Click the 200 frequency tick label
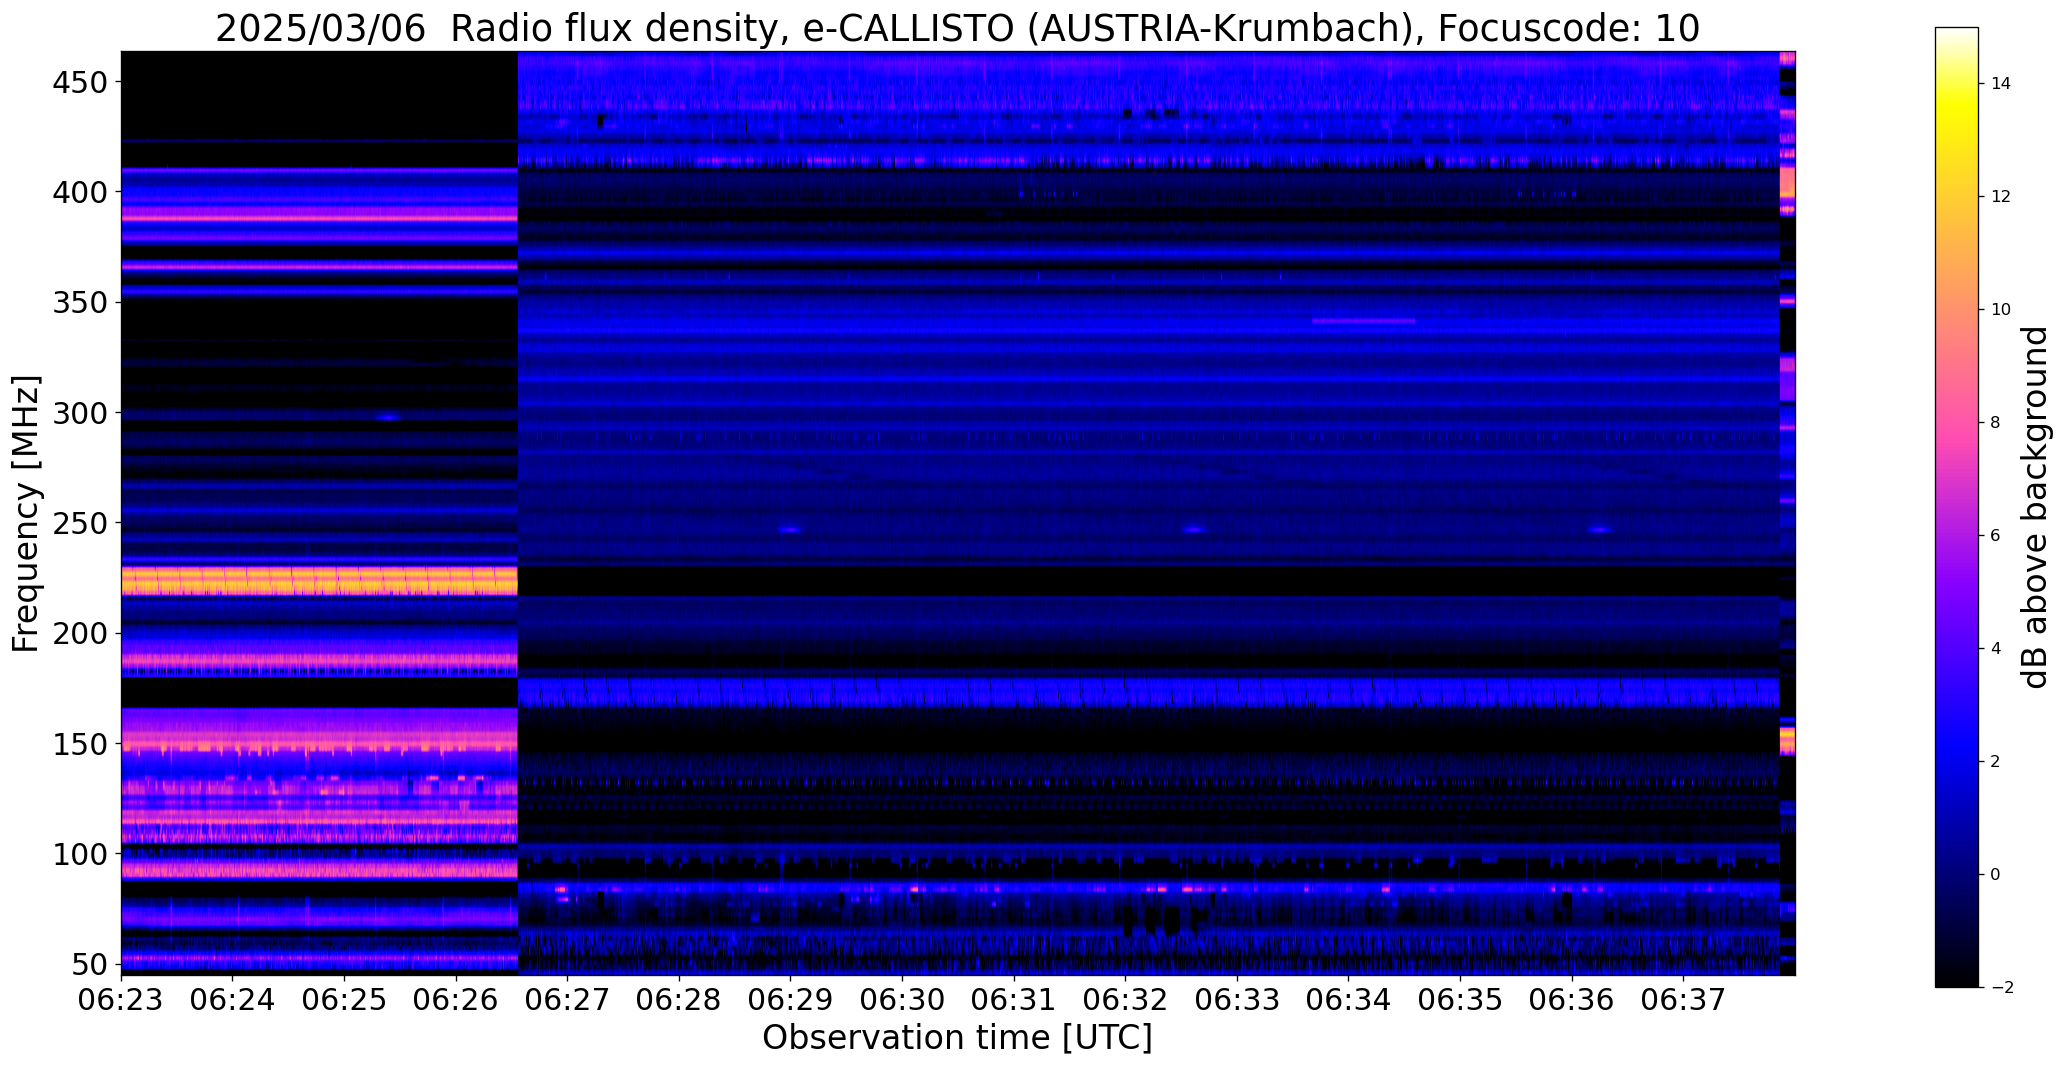Viewport: 2066px width, 1067px height. tap(81, 633)
